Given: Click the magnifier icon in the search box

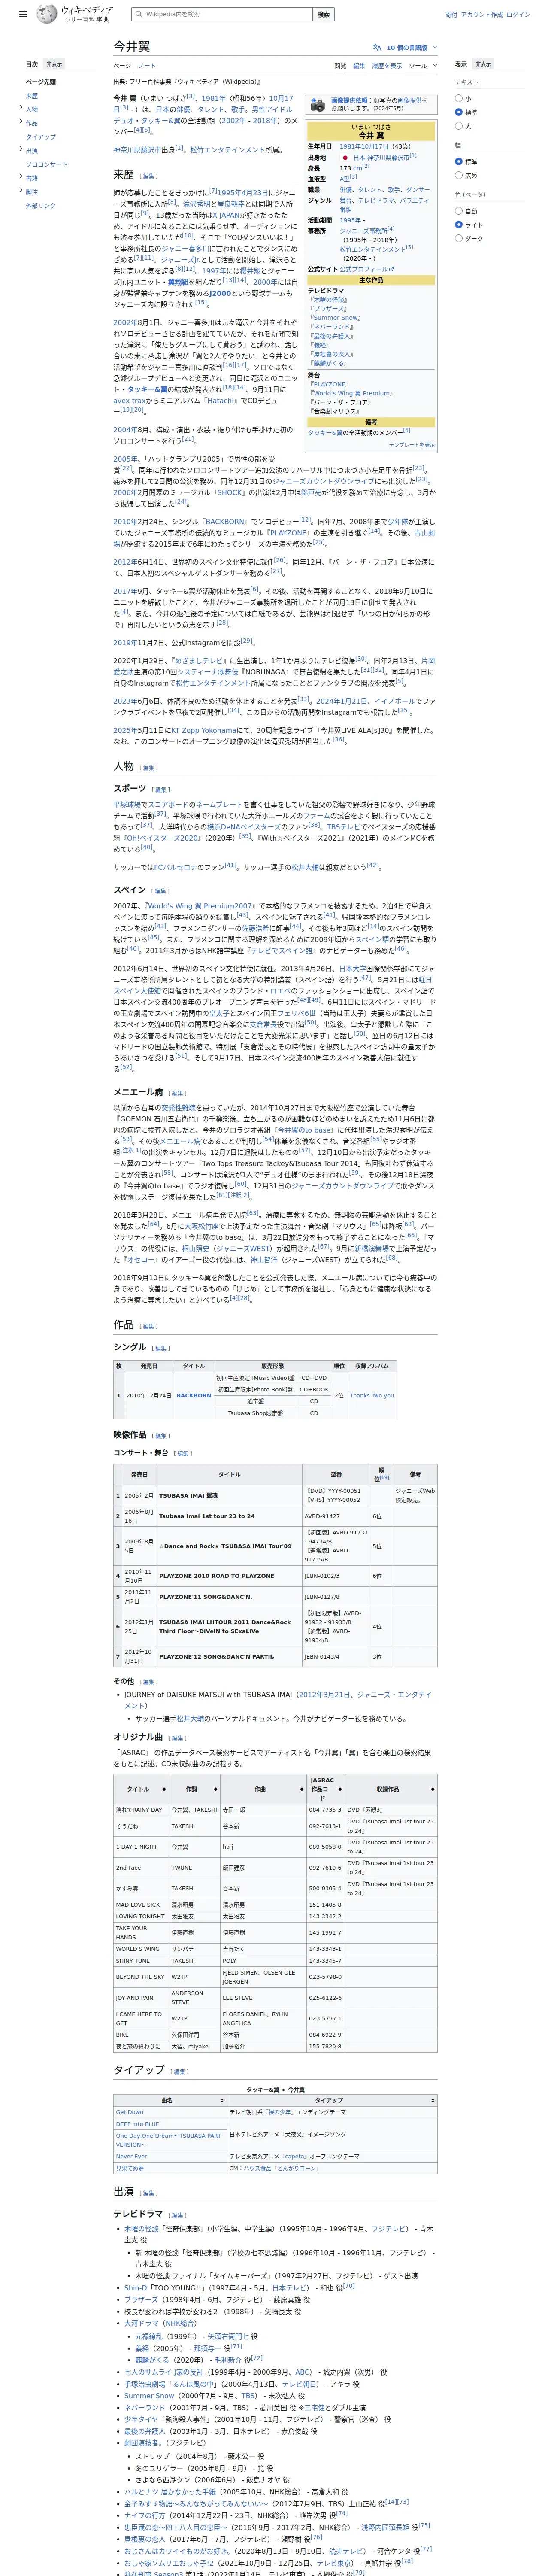Looking at the screenshot, I should coord(138,15).
